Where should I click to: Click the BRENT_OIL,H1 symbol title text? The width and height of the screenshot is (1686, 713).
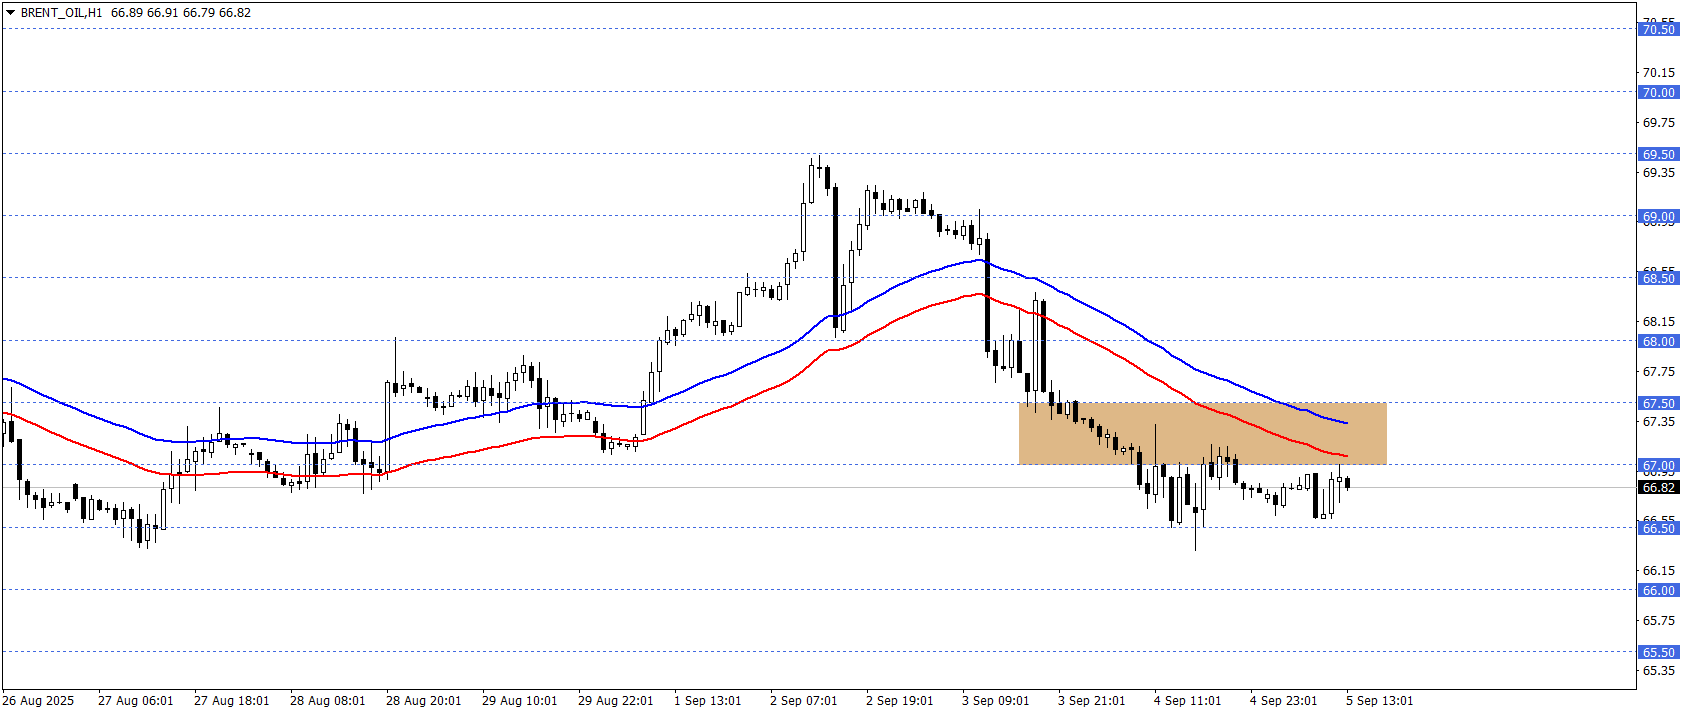(x=61, y=13)
